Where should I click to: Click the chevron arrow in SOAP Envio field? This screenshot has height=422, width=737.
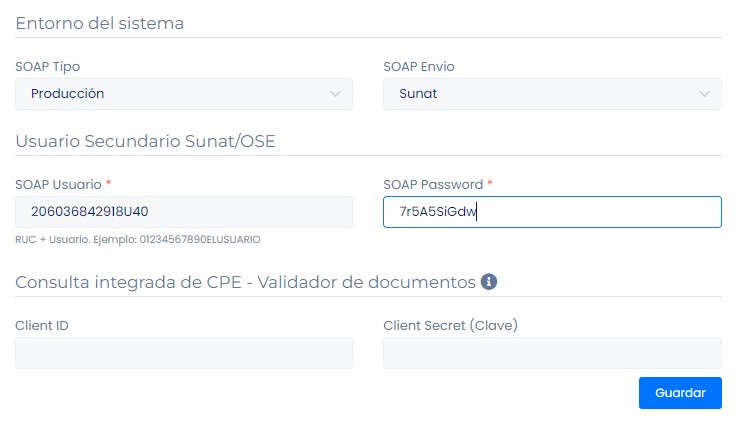[x=703, y=94]
